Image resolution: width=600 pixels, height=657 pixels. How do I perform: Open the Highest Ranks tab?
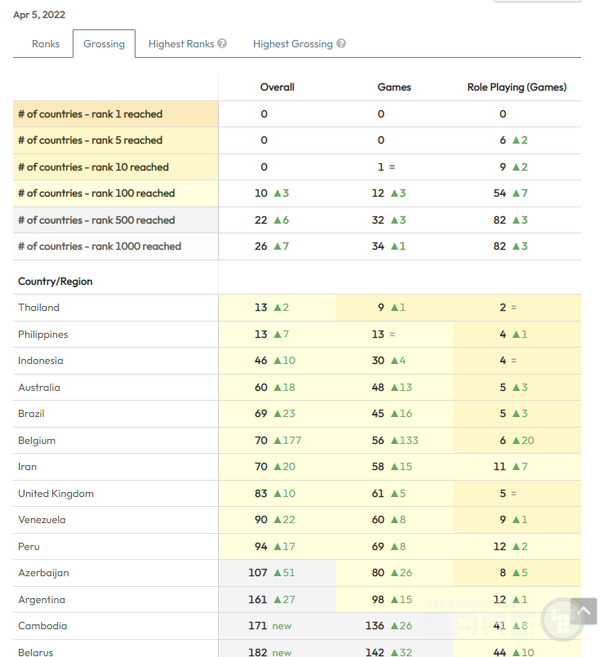pyautogui.click(x=181, y=44)
